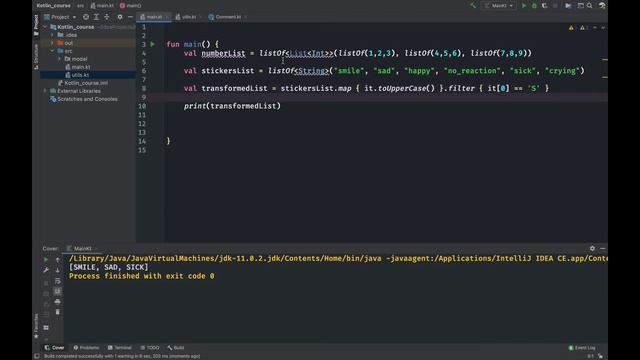Rerun MainKt from the Cover panel
Viewport: 640px width, 360px height.
click(46, 260)
